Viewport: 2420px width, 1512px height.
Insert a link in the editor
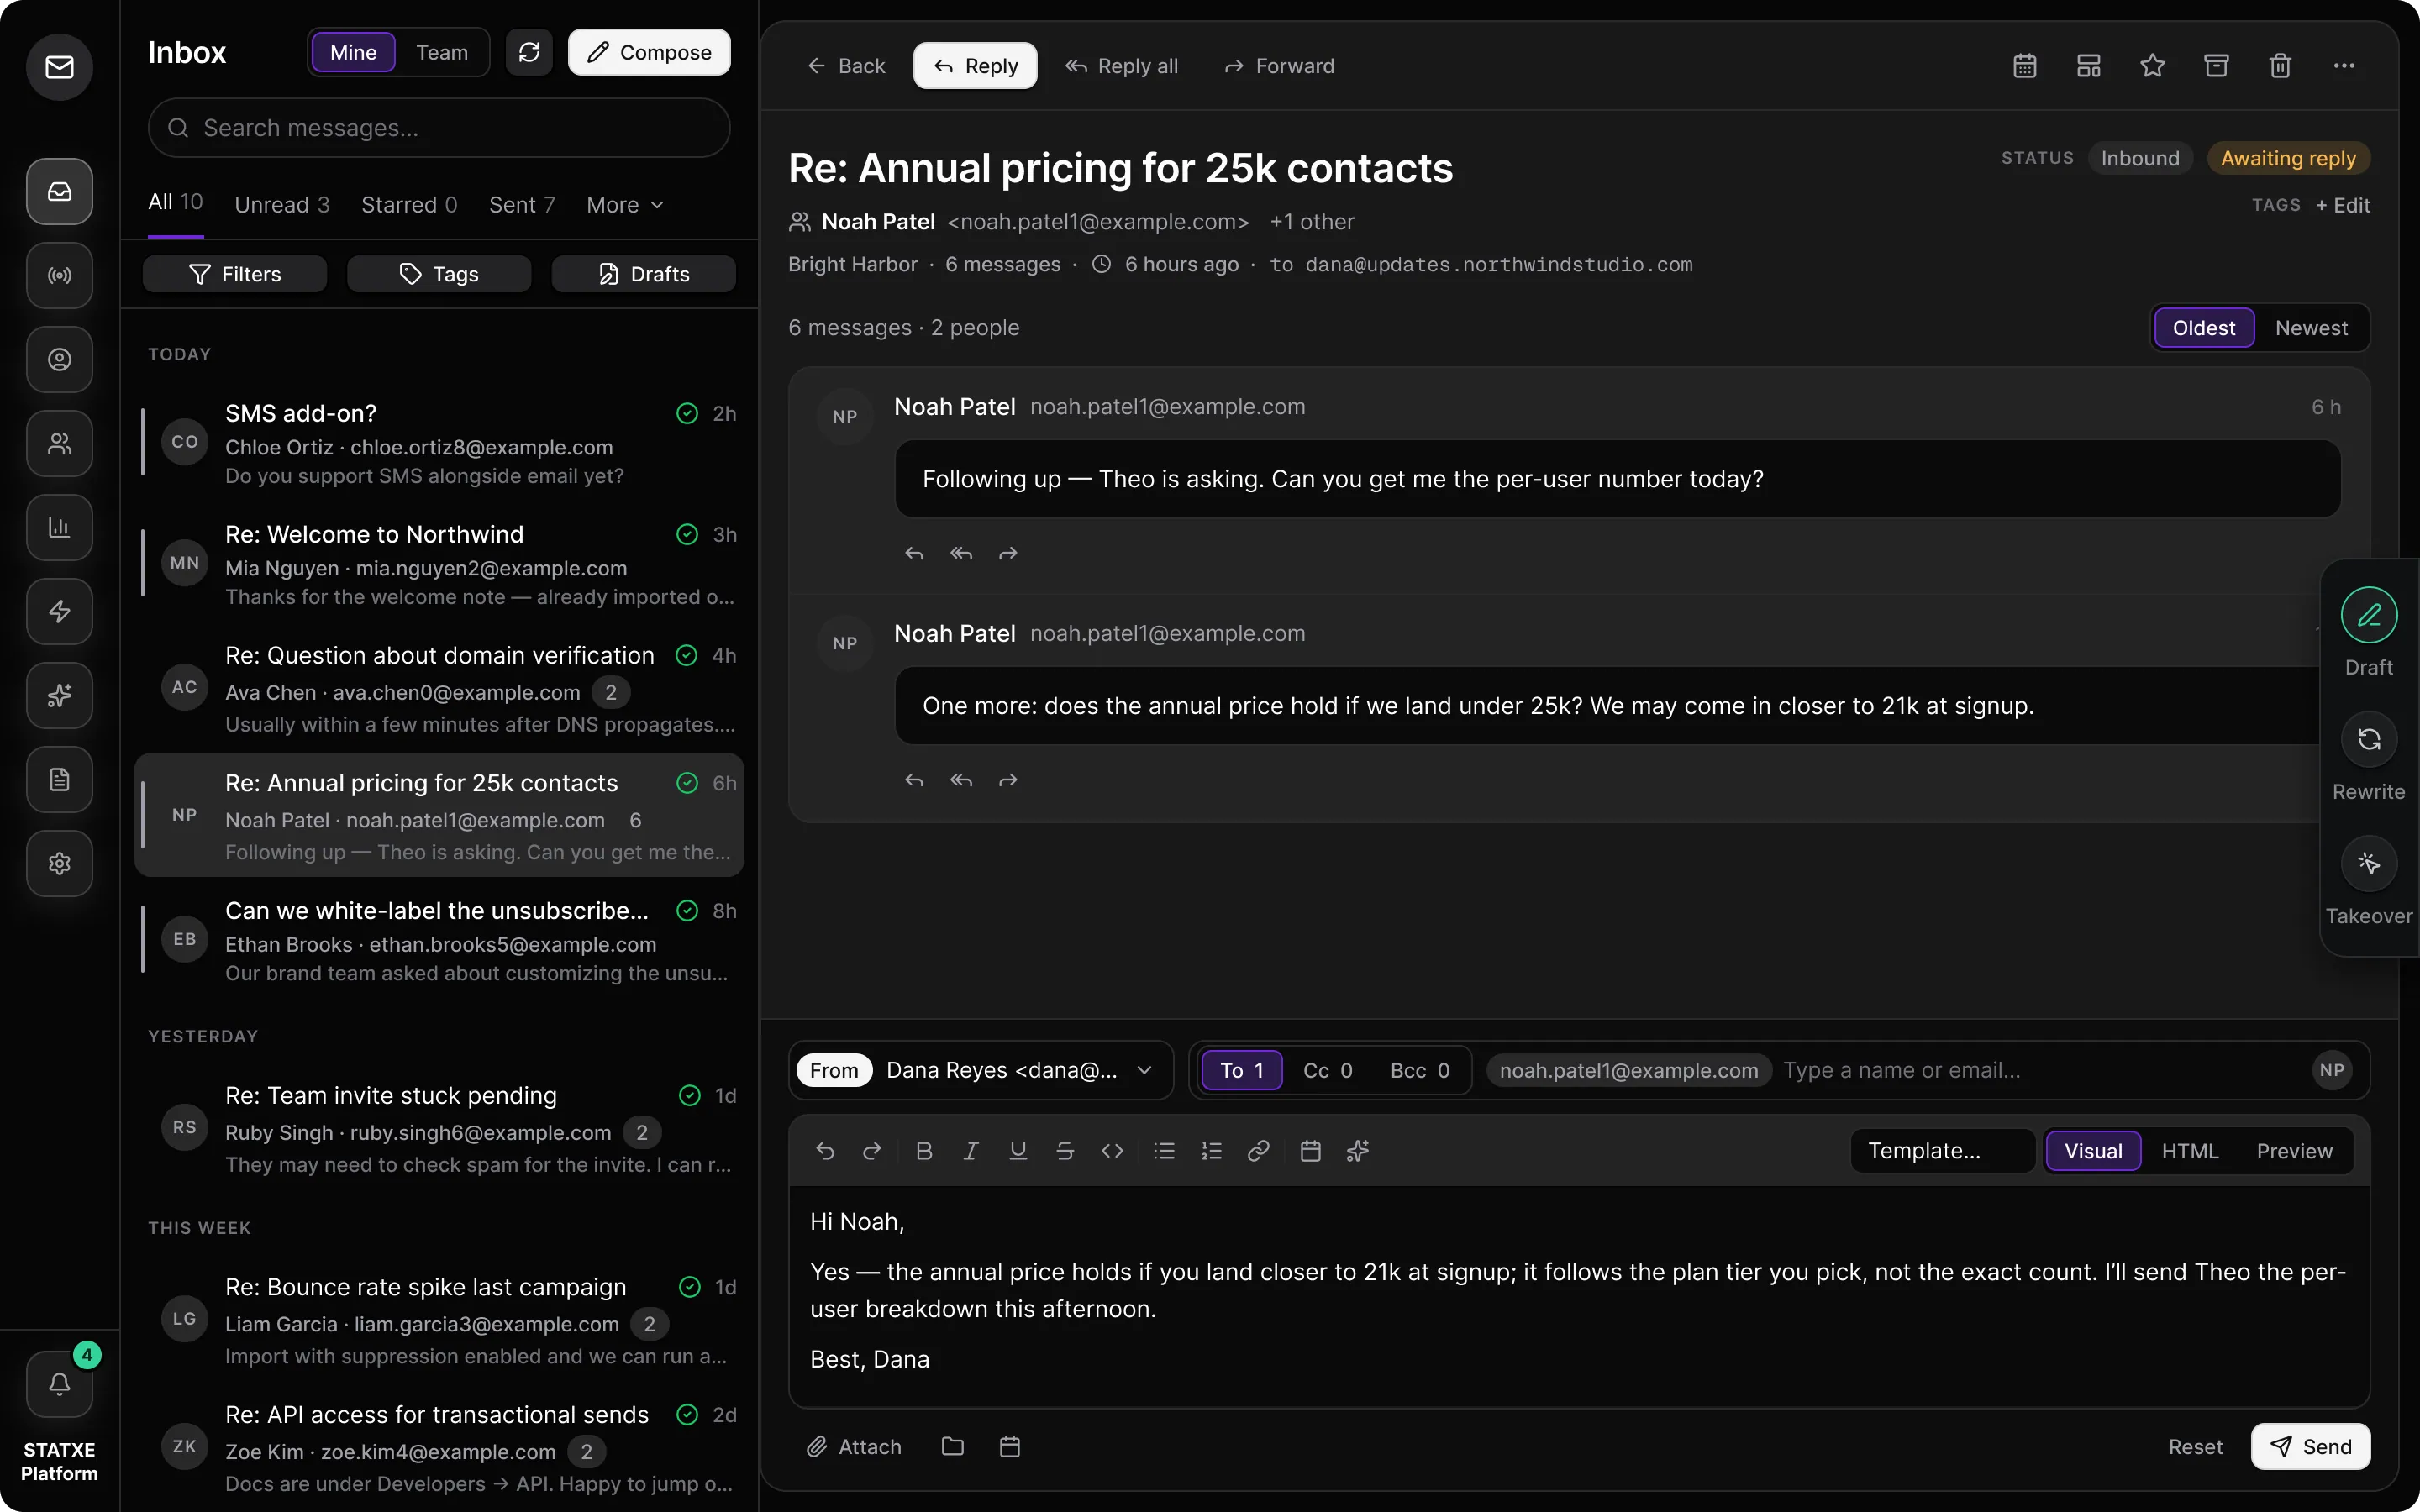1258,1151
